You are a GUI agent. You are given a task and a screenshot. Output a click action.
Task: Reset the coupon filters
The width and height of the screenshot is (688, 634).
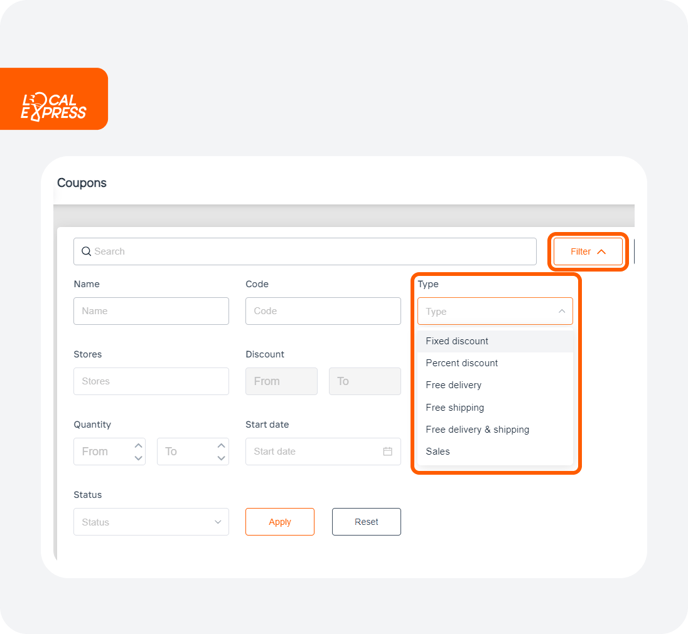(366, 522)
